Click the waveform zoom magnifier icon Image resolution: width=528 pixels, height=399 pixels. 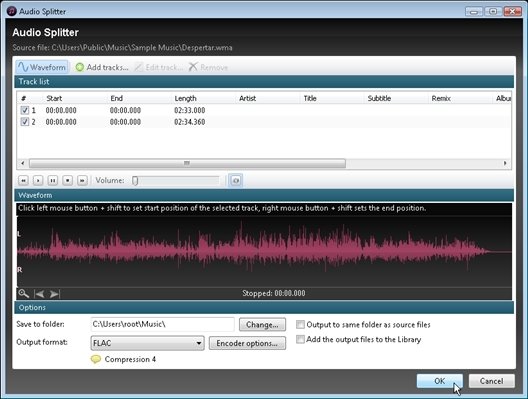click(24, 294)
